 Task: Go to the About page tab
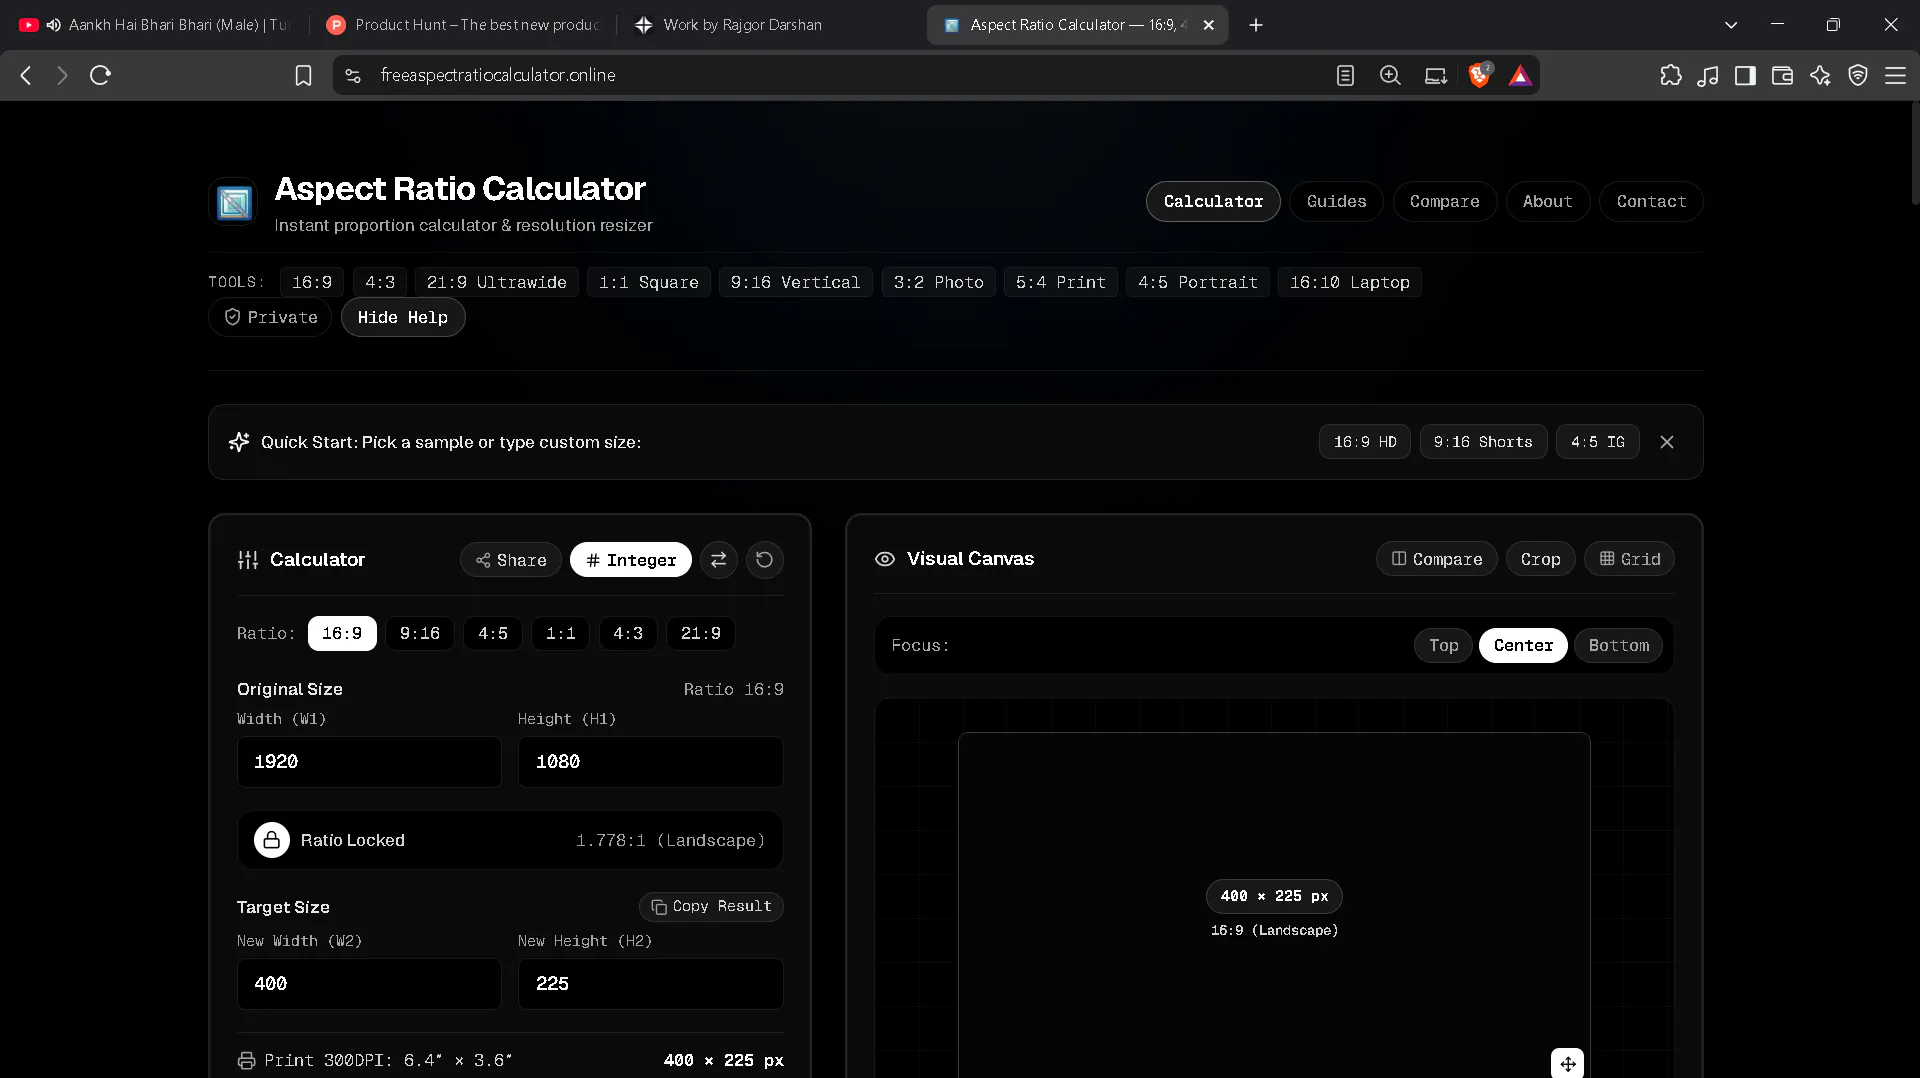click(1547, 202)
